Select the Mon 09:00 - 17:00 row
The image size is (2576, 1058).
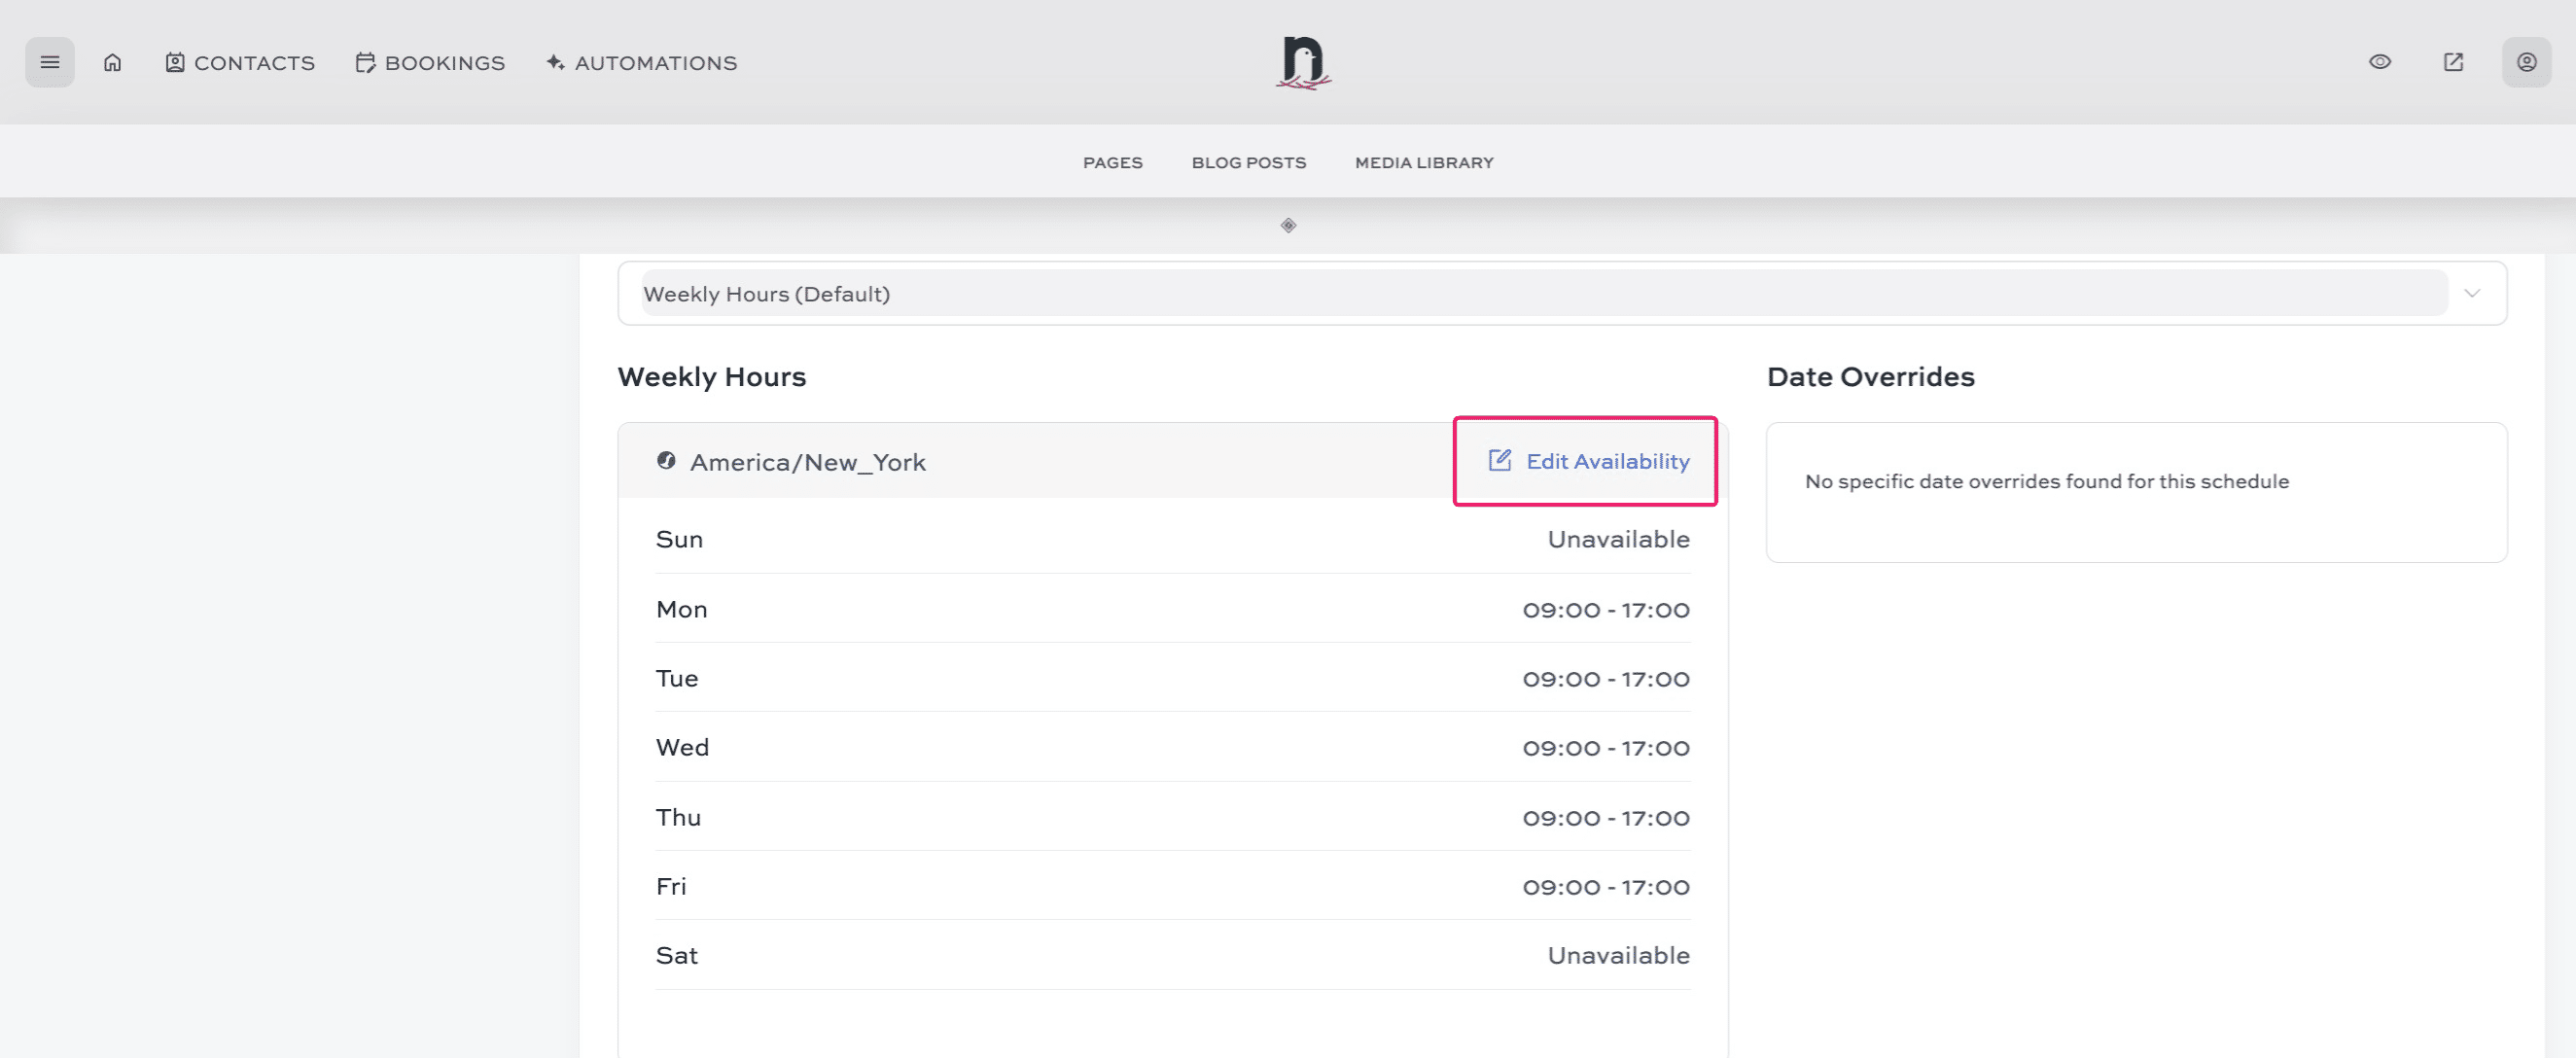pyautogui.click(x=1172, y=609)
